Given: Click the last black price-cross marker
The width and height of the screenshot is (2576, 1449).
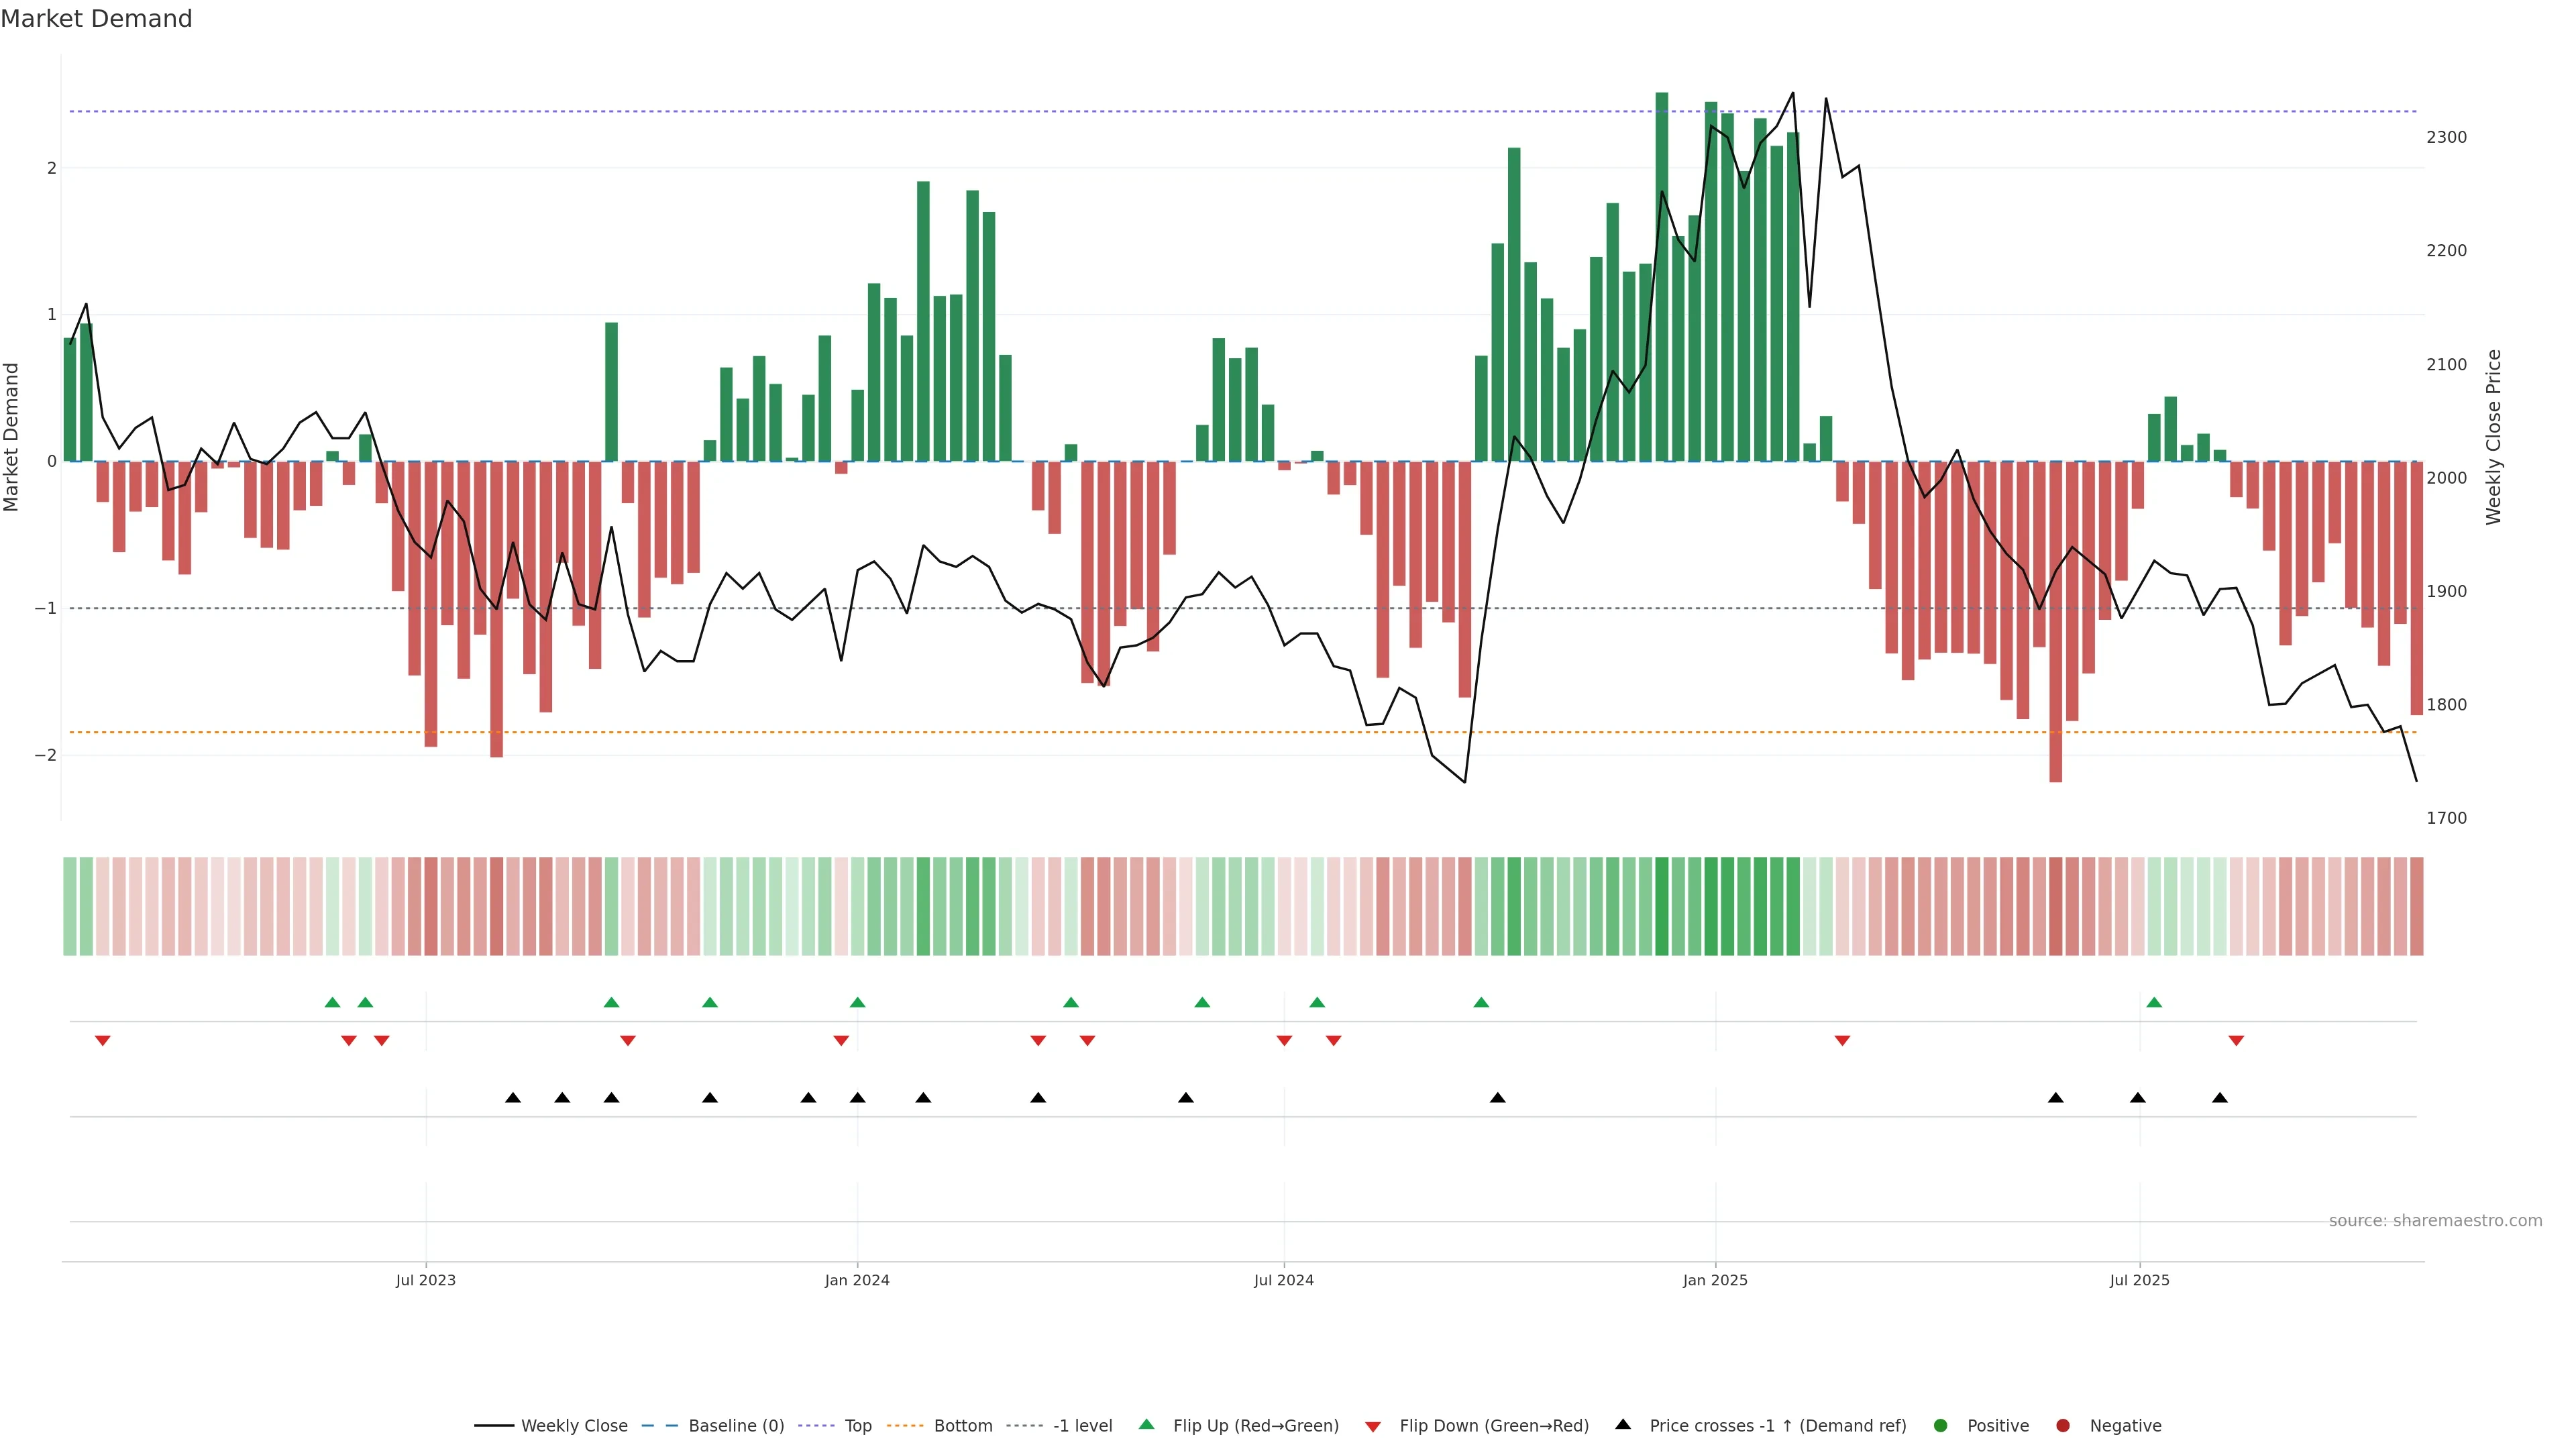Looking at the screenshot, I should [x=2220, y=1098].
